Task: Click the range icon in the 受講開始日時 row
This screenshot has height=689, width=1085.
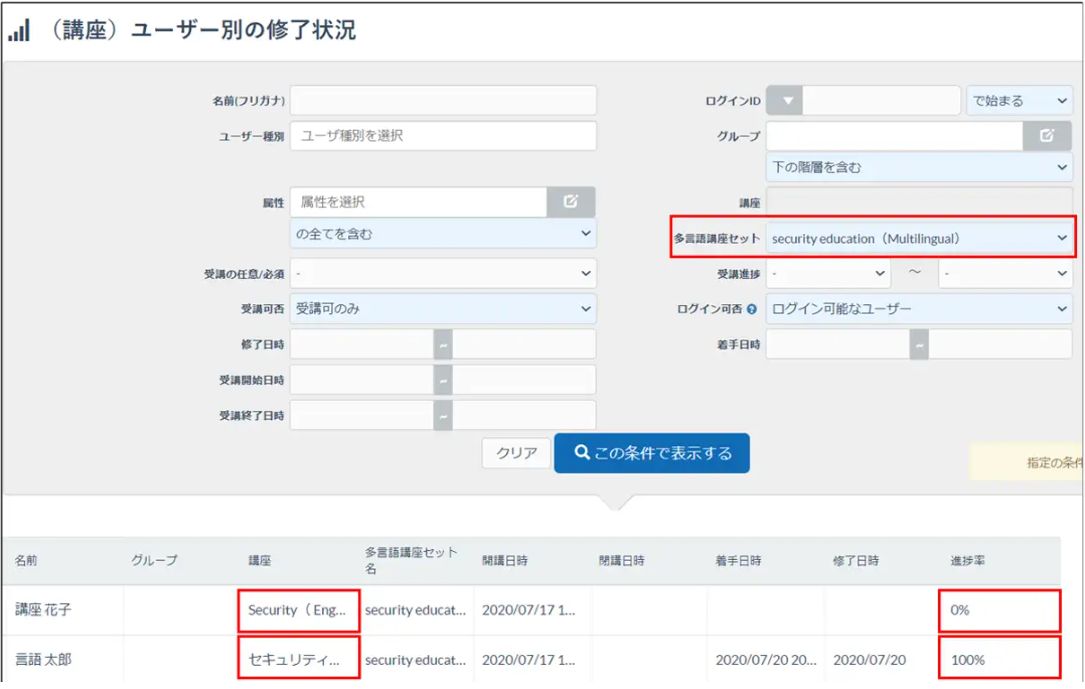Action: (x=443, y=380)
